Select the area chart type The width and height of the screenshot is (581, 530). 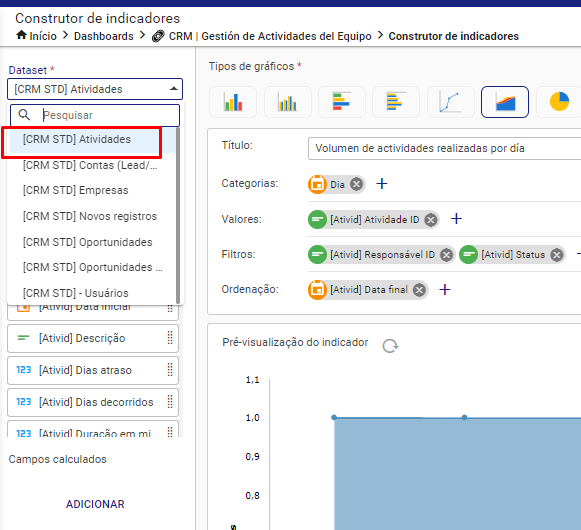point(505,102)
